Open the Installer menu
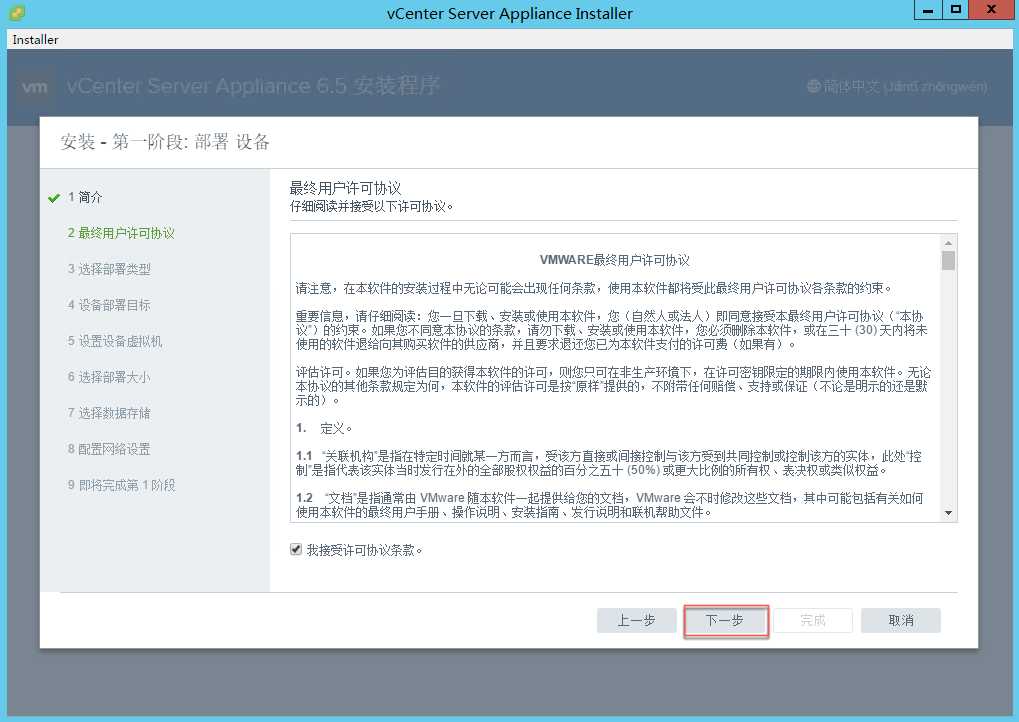Screen dimensions: 1019x722 [35, 40]
